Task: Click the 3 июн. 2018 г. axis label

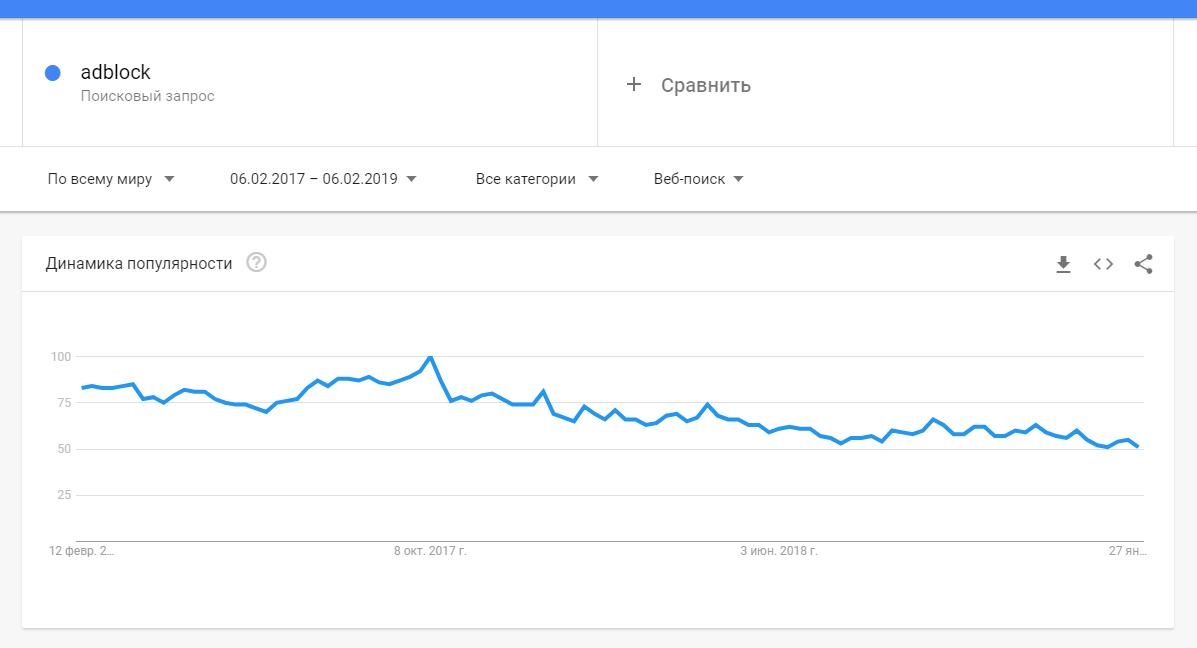Action: 779,551
